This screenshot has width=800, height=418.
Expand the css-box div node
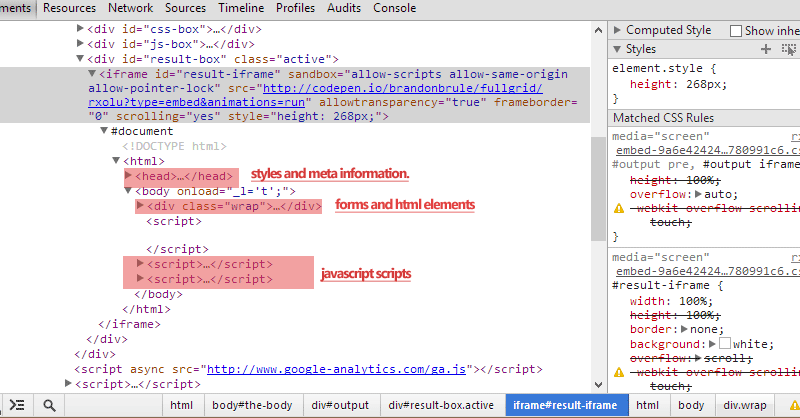pos(81,28)
